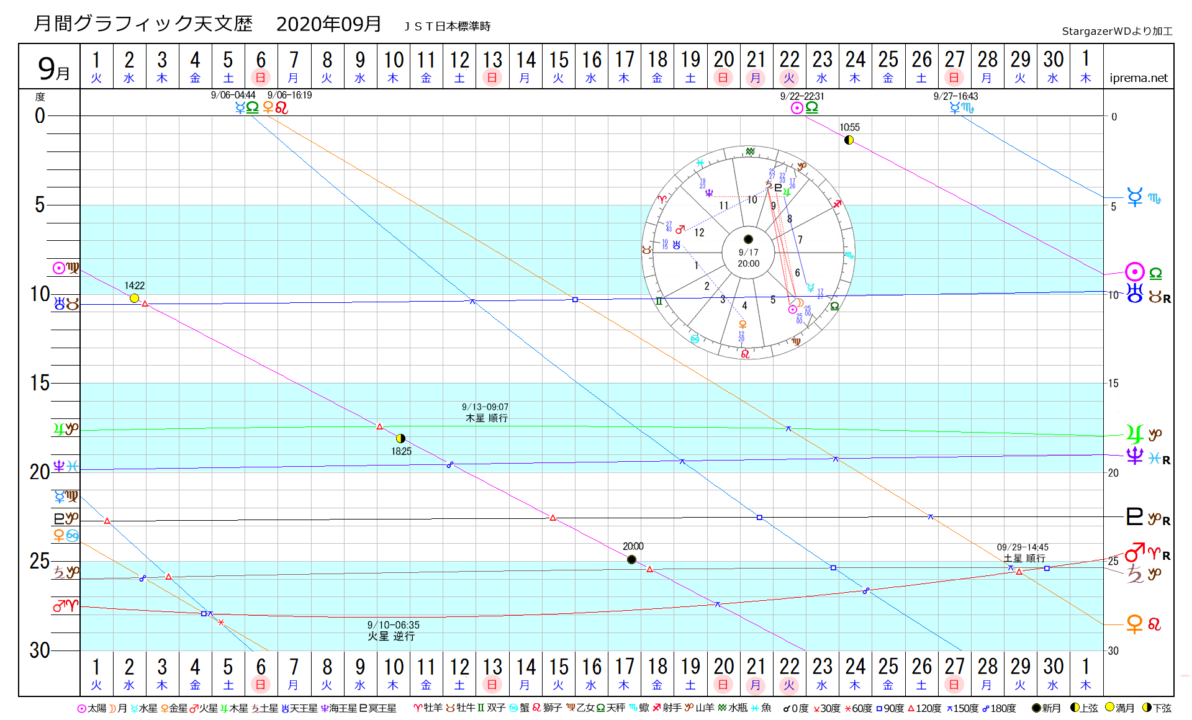Click the Venus glyph inside the horoscope wheel

pyautogui.click(x=742, y=324)
